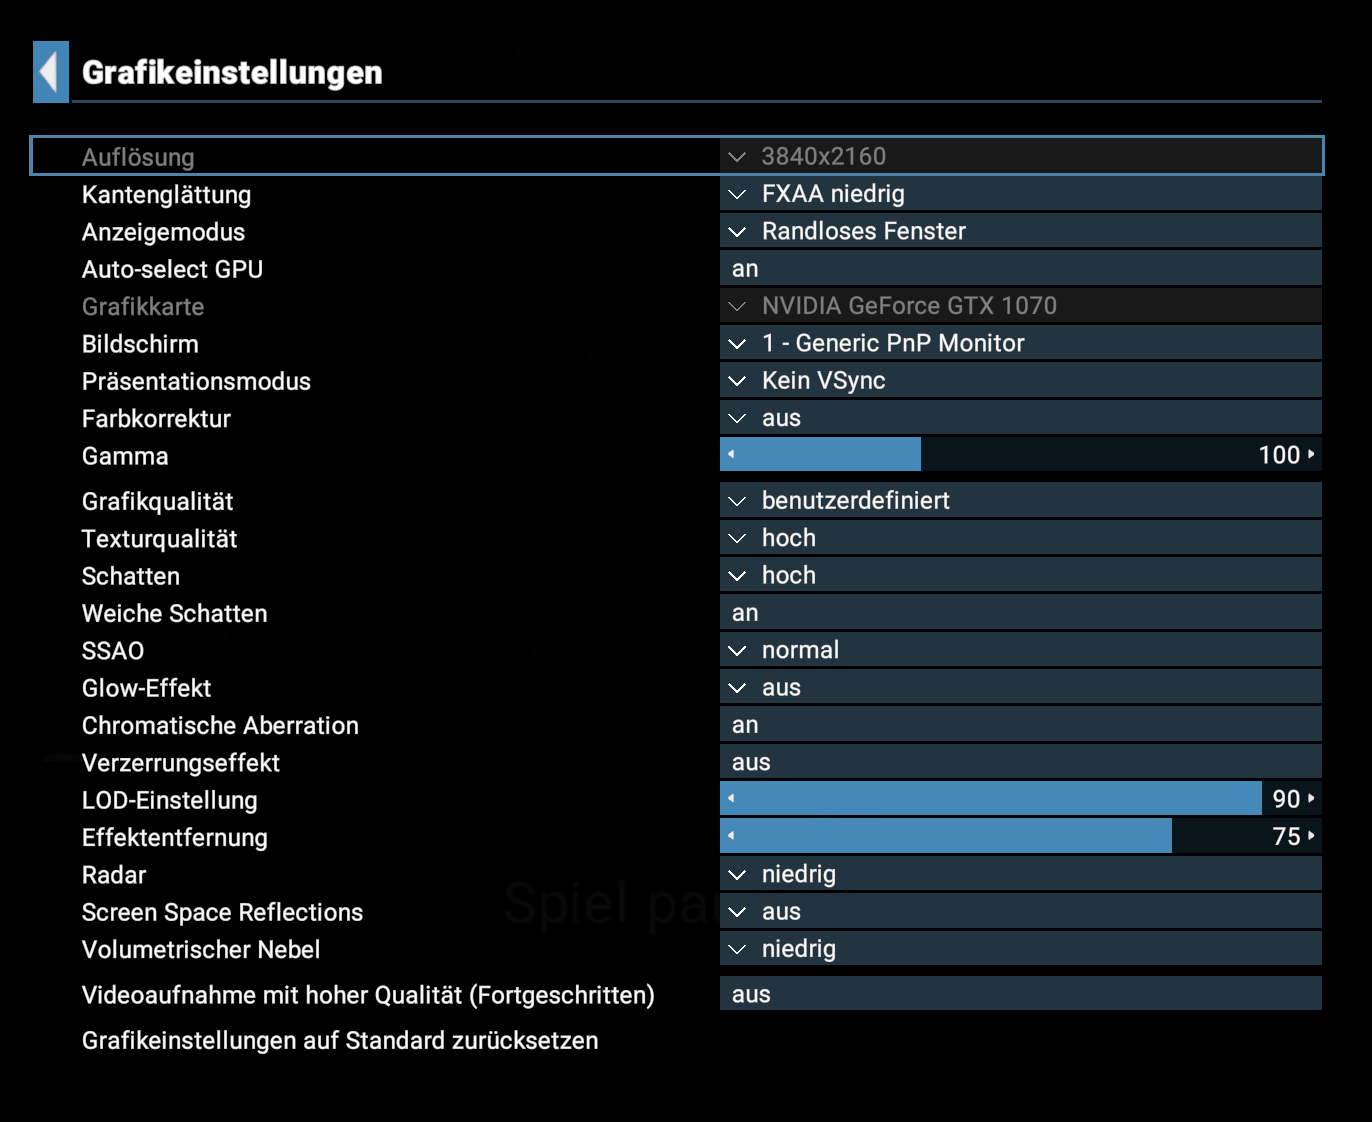The height and width of the screenshot is (1122, 1372).
Task: Click the left arrow of the Gamma slider
Action: [731, 454]
